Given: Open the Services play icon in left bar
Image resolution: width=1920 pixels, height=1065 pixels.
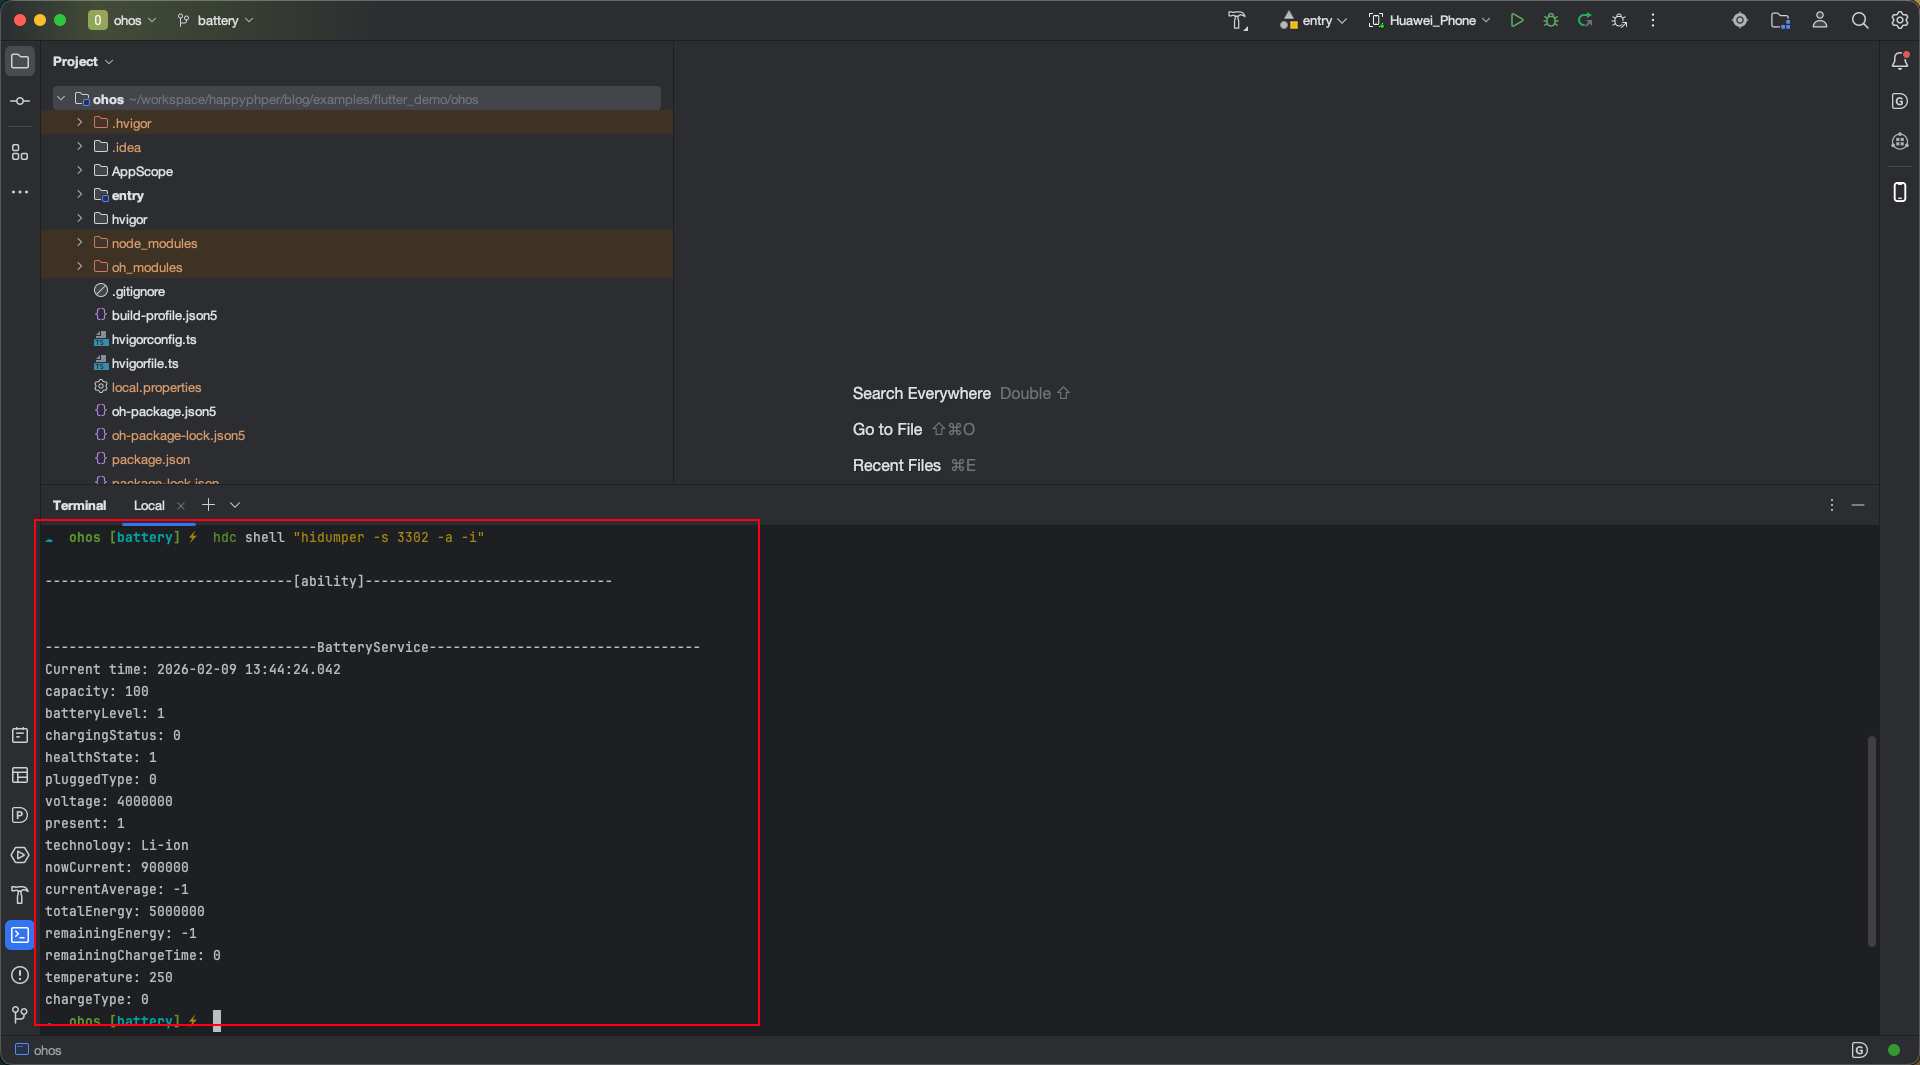Looking at the screenshot, I should click(x=20, y=855).
